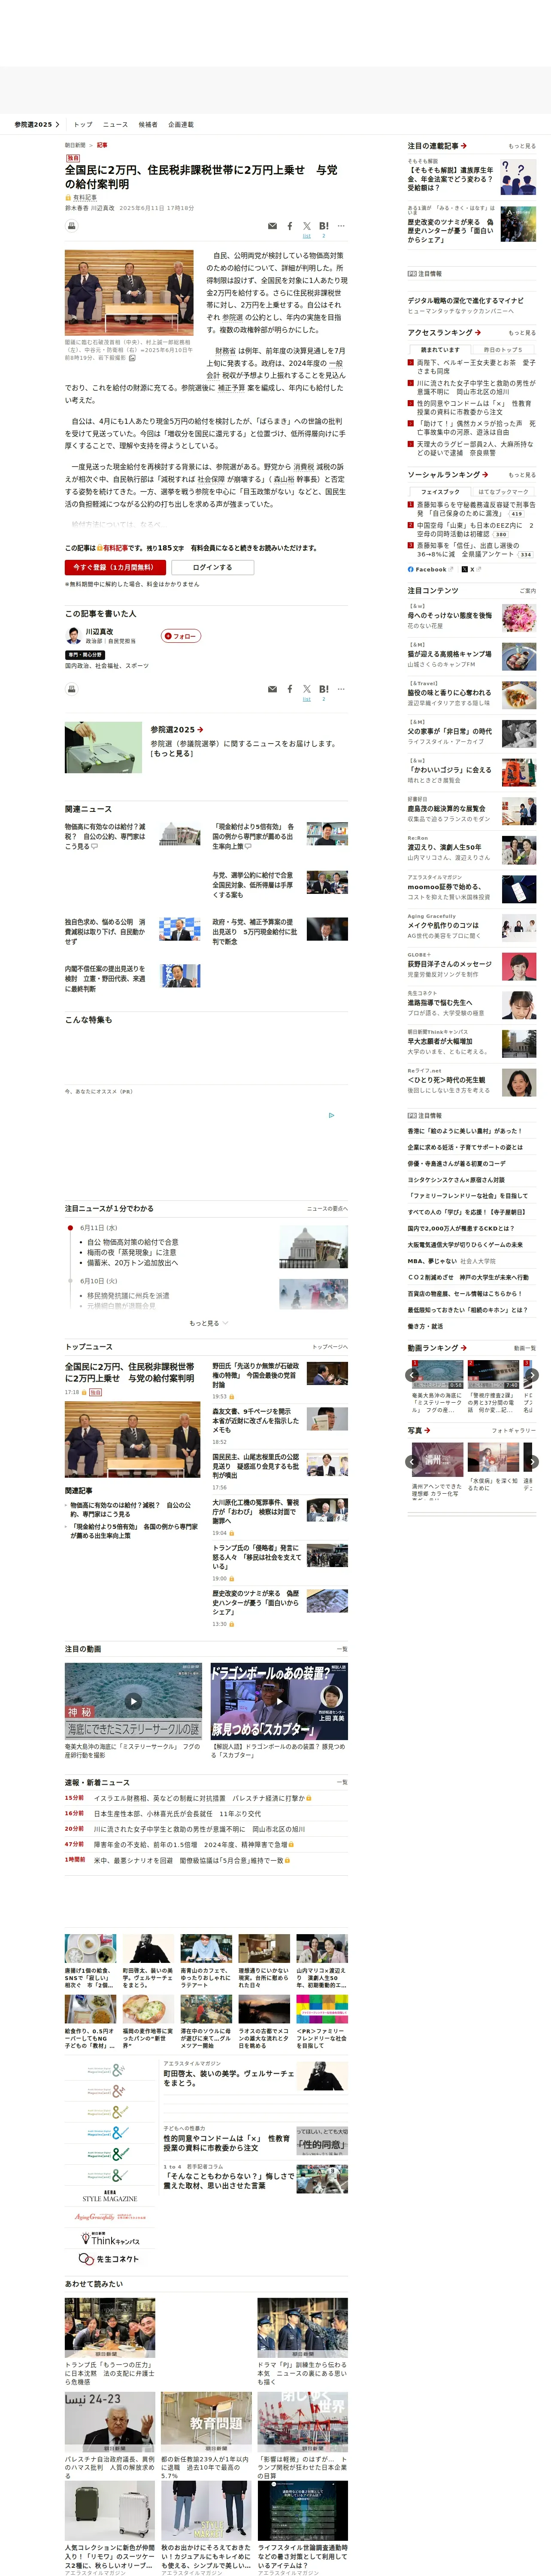Go to previous photo in 写真 carousel
The width and height of the screenshot is (551, 2576).
point(412,1461)
